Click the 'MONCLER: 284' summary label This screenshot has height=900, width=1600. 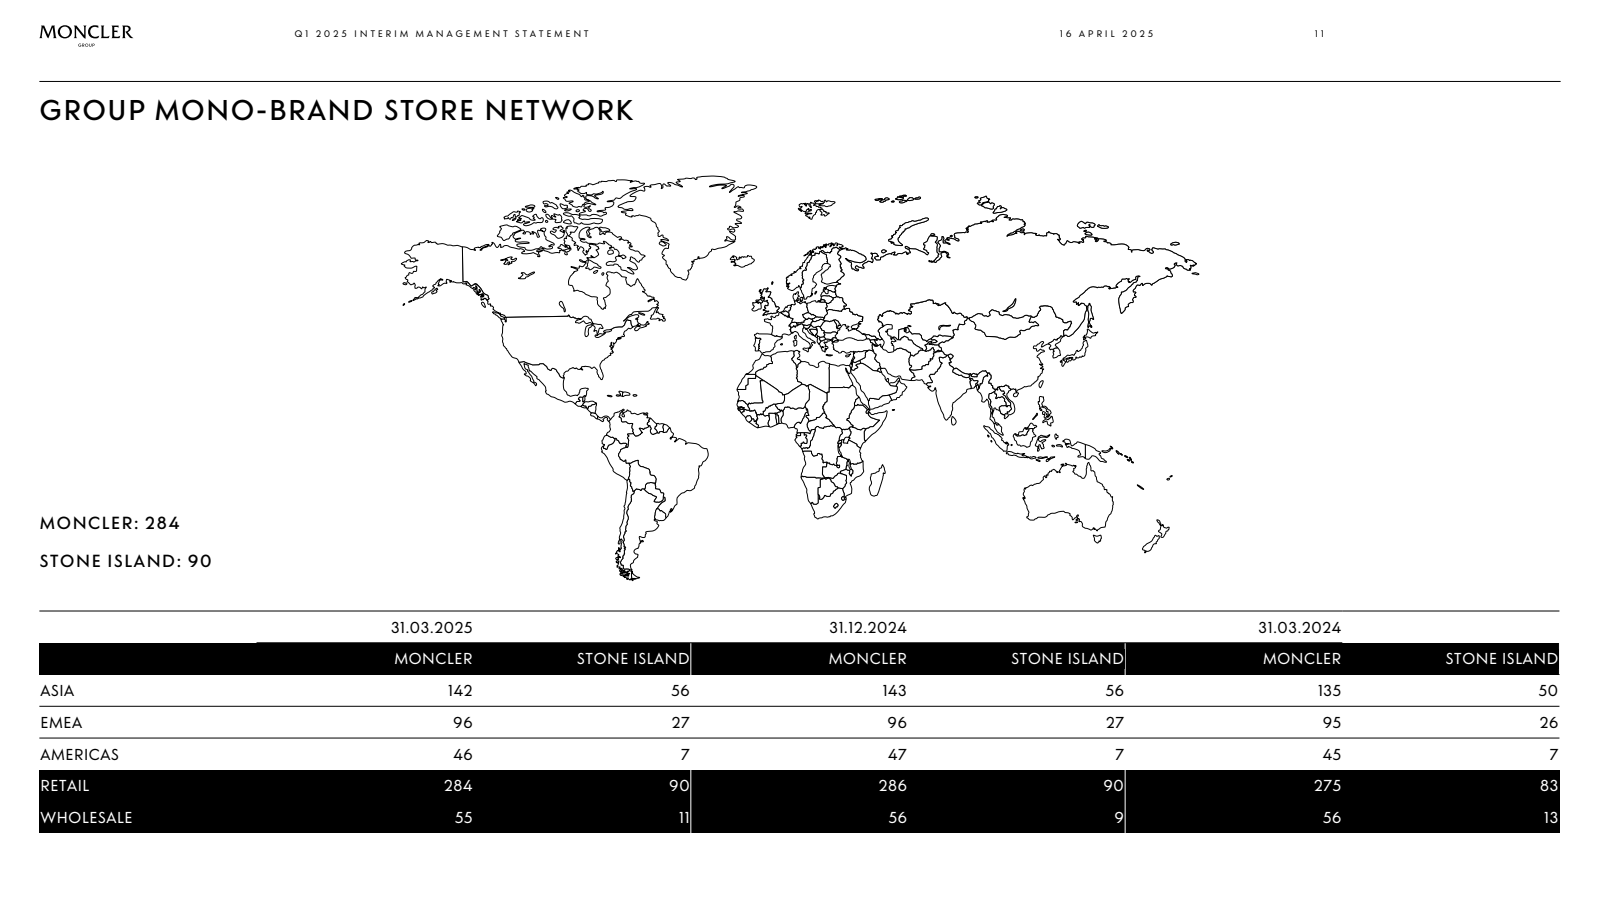click(110, 523)
